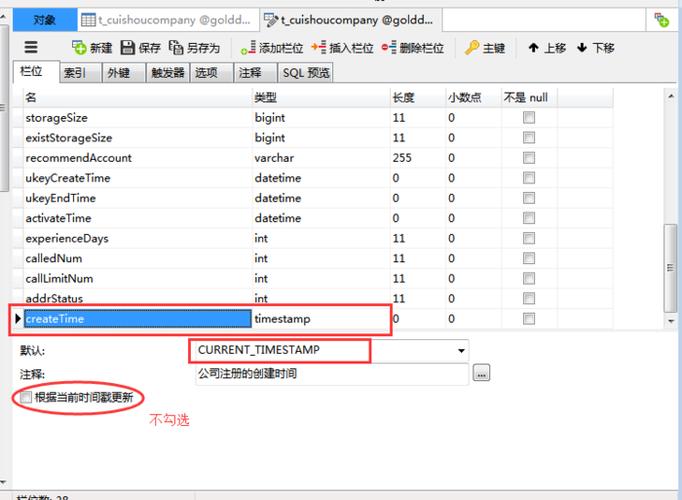This screenshot has width=682, height=500.
Task: Click the 注释 comment input field
Action: (332, 374)
